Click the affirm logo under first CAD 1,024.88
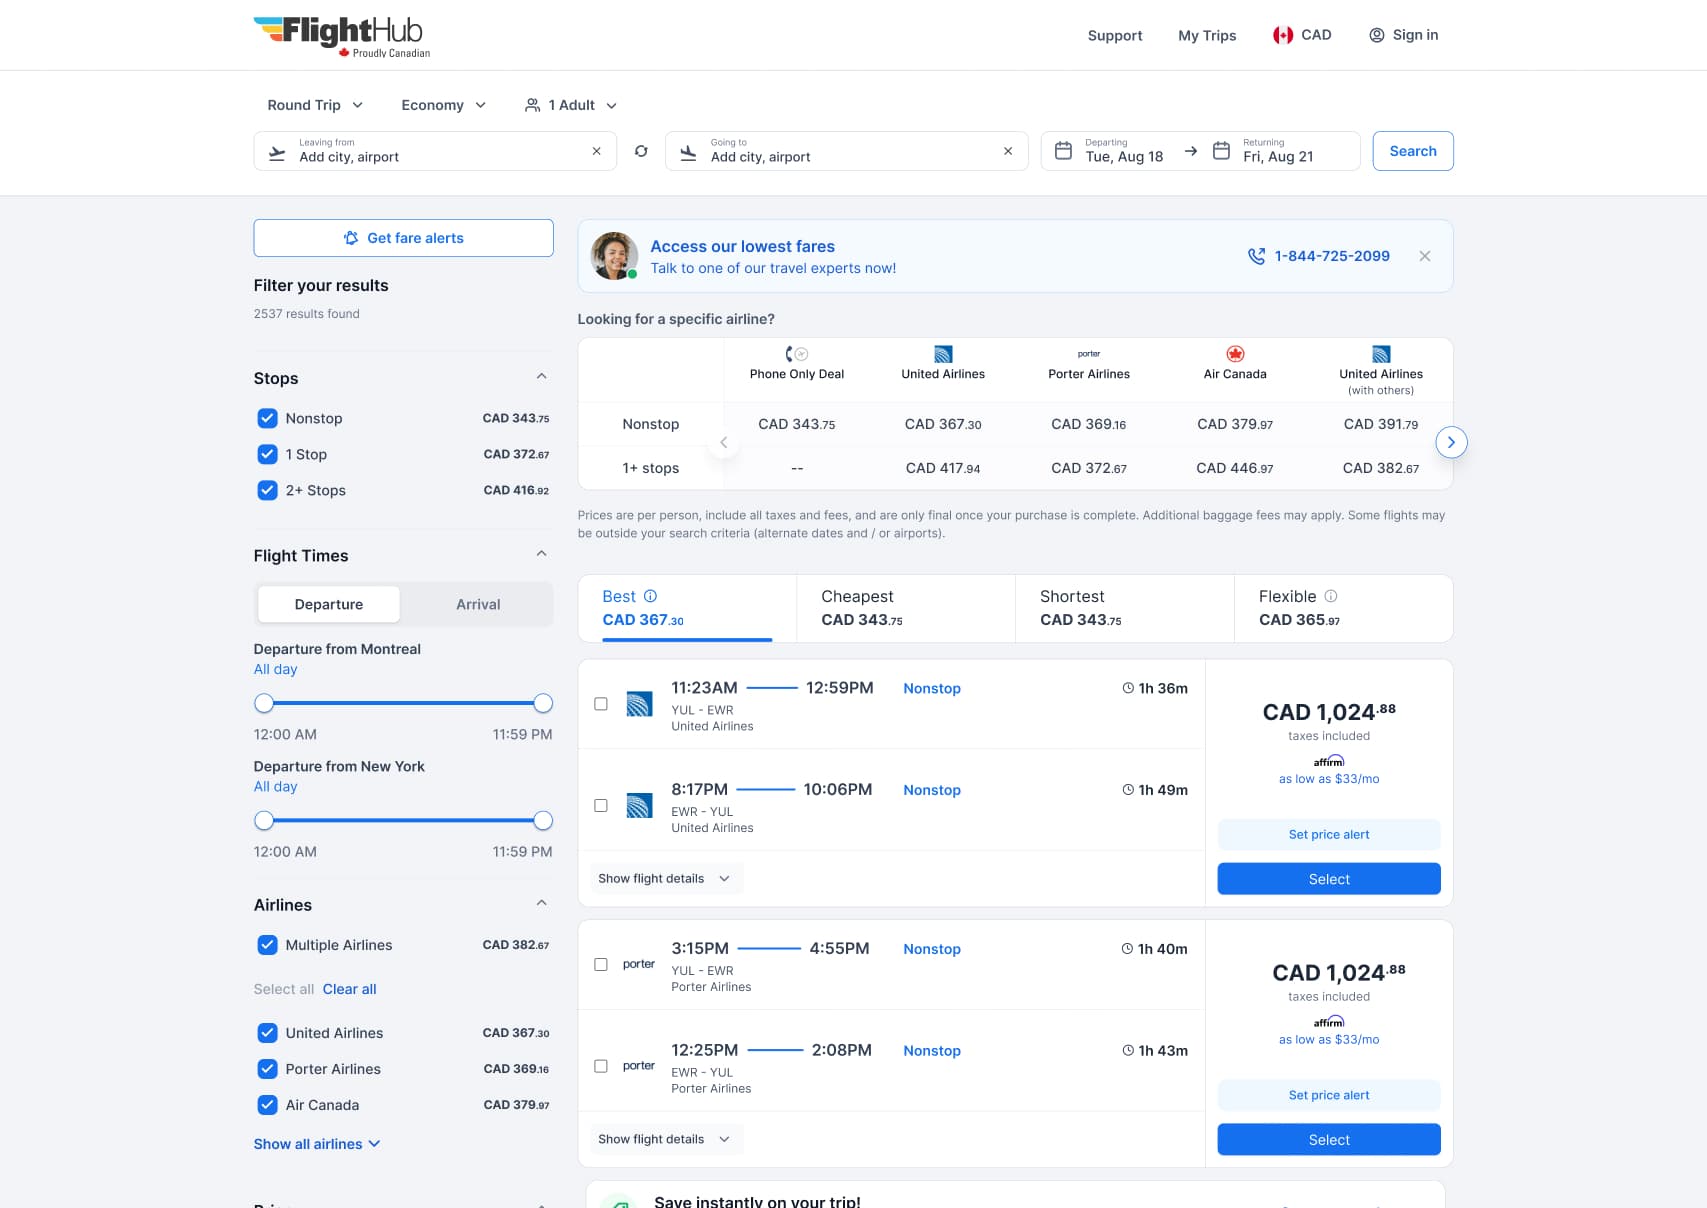 tap(1329, 761)
